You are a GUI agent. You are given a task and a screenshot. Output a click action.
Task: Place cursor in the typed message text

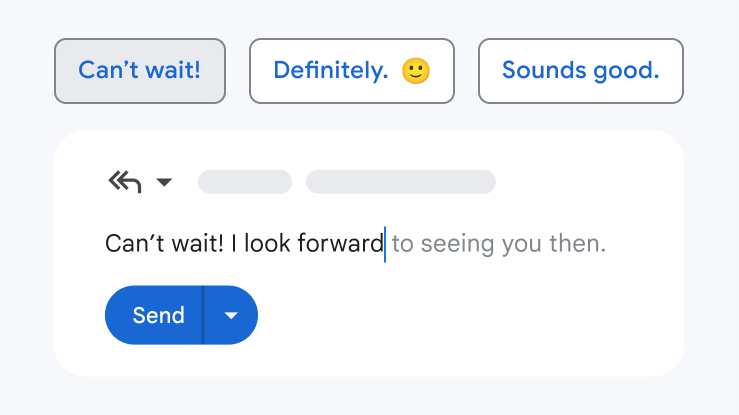coord(244,244)
